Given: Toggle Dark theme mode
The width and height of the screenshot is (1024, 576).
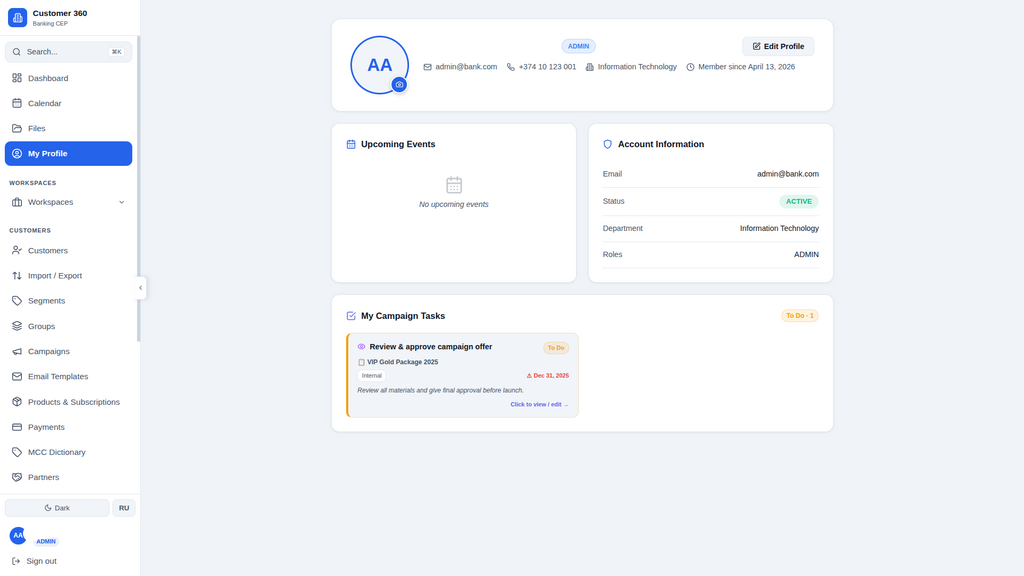Looking at the screenshot, I should 57,508.
